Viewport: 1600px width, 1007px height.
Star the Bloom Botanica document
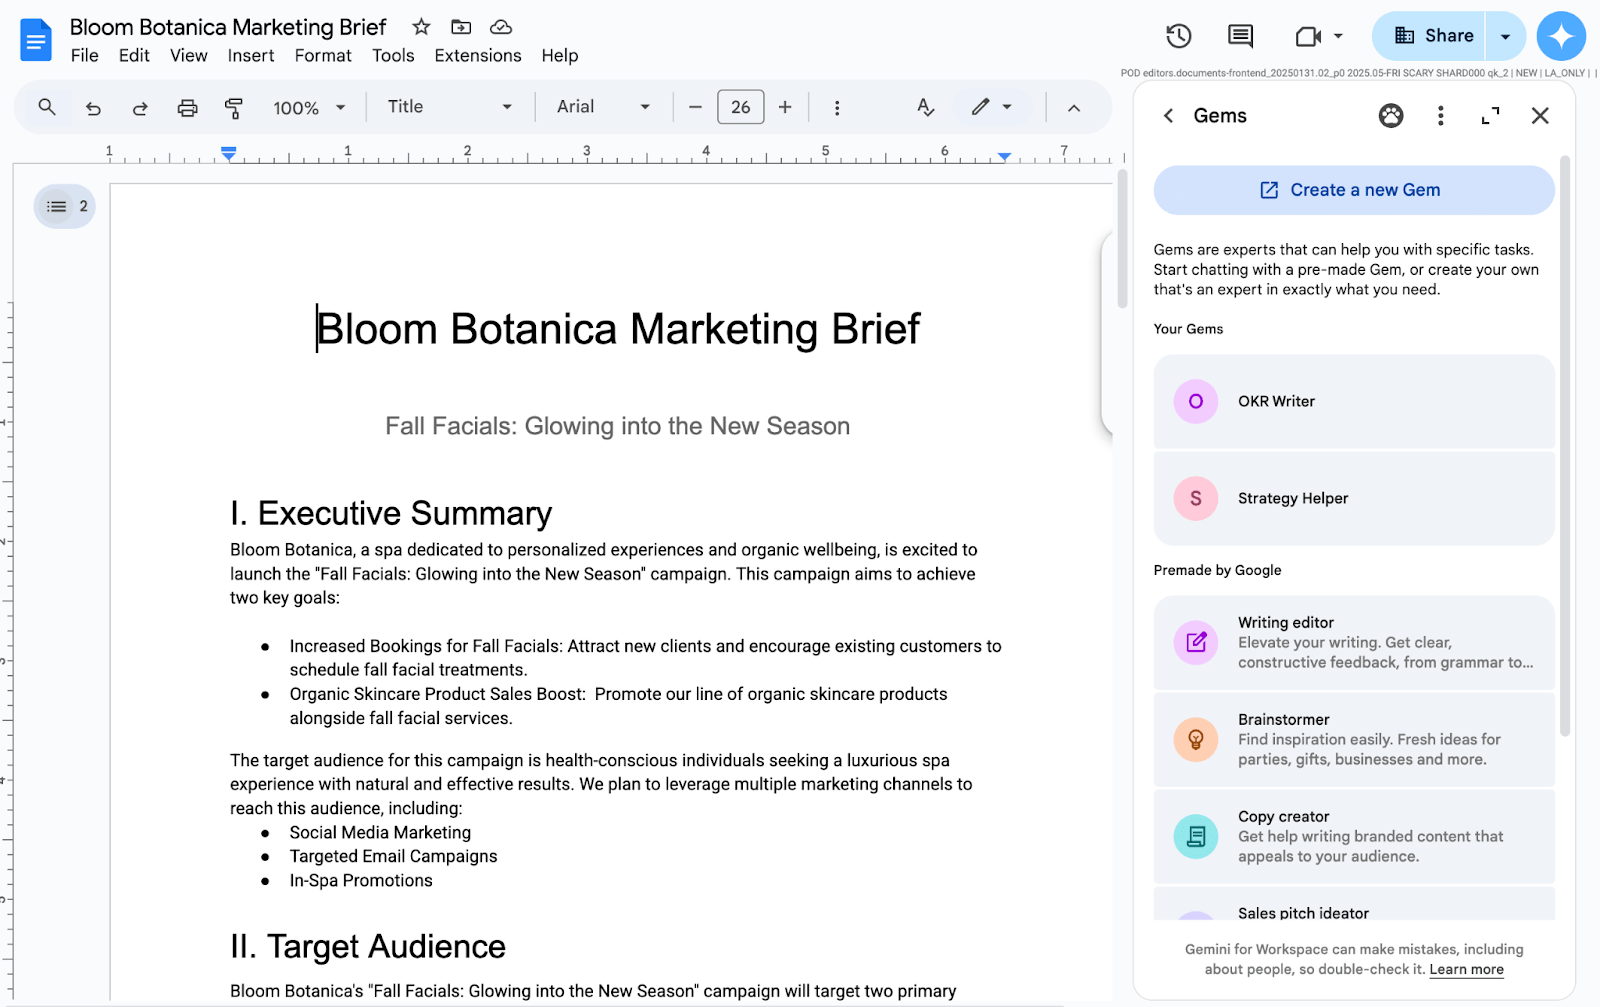pos(420,27)
